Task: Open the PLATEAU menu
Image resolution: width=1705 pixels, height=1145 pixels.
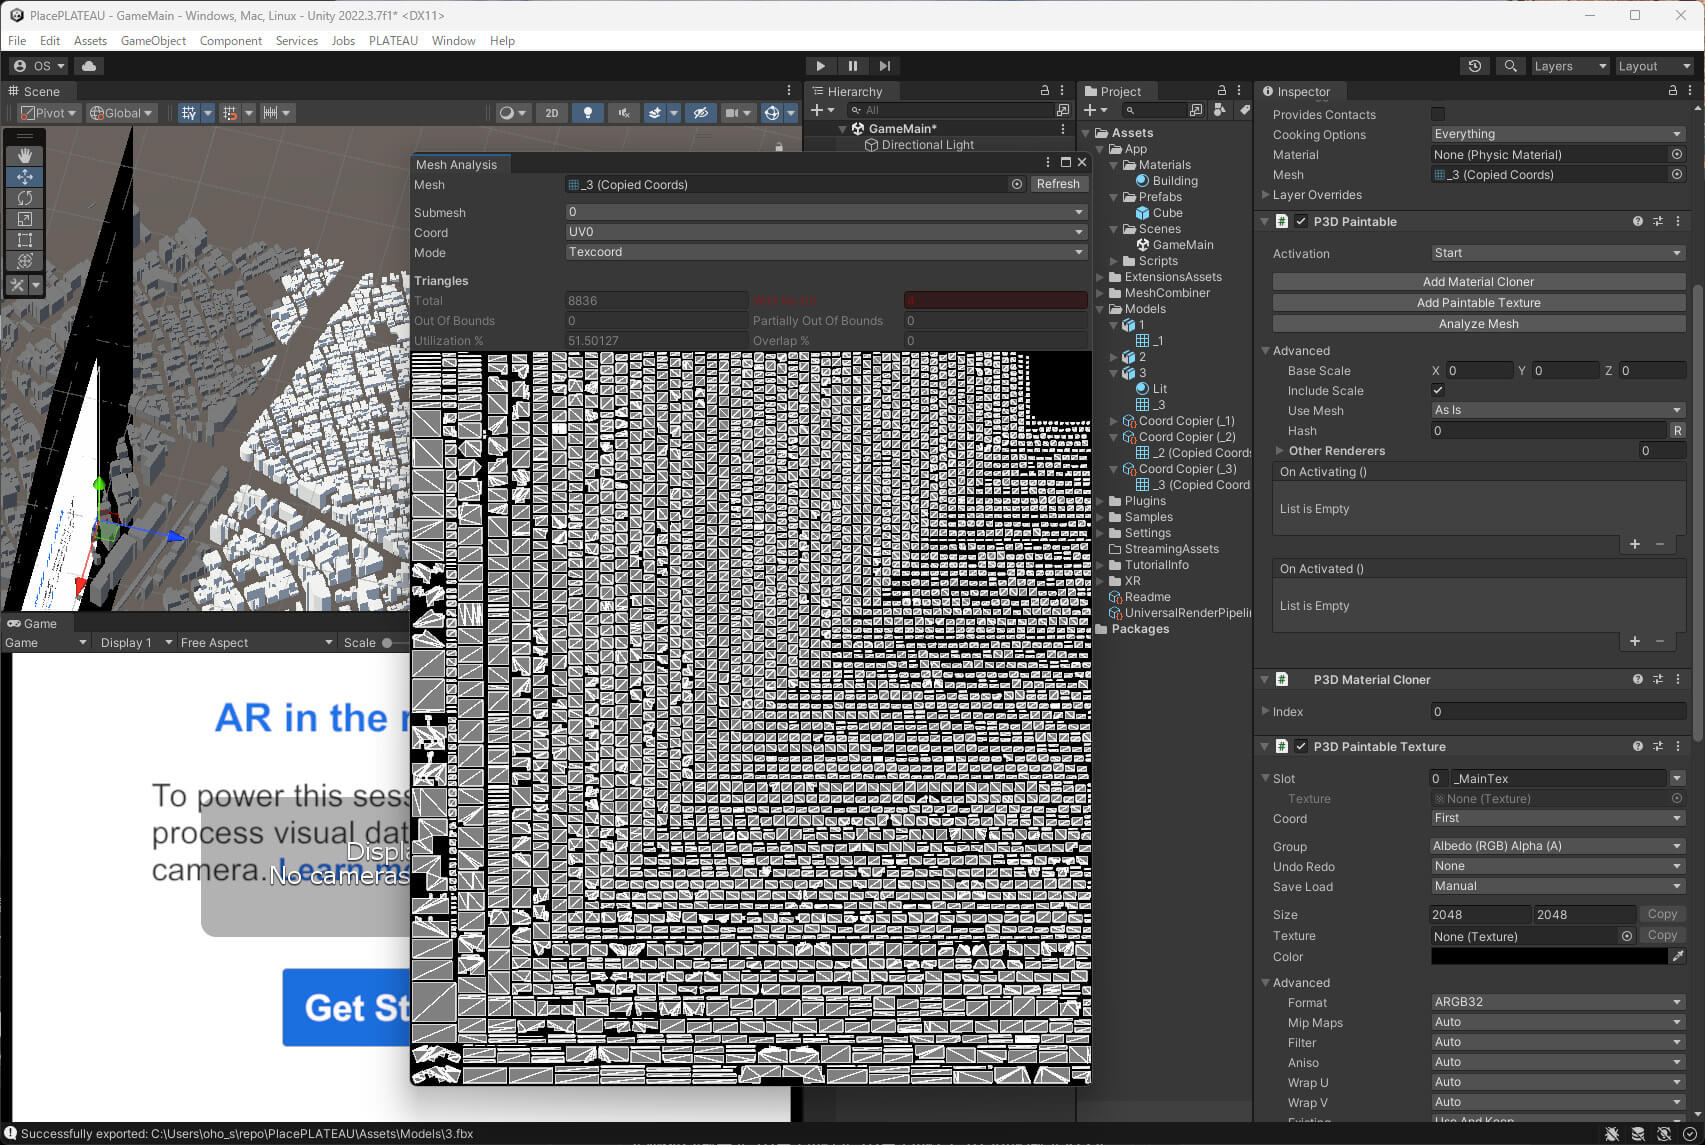Action: click(393, 41)
